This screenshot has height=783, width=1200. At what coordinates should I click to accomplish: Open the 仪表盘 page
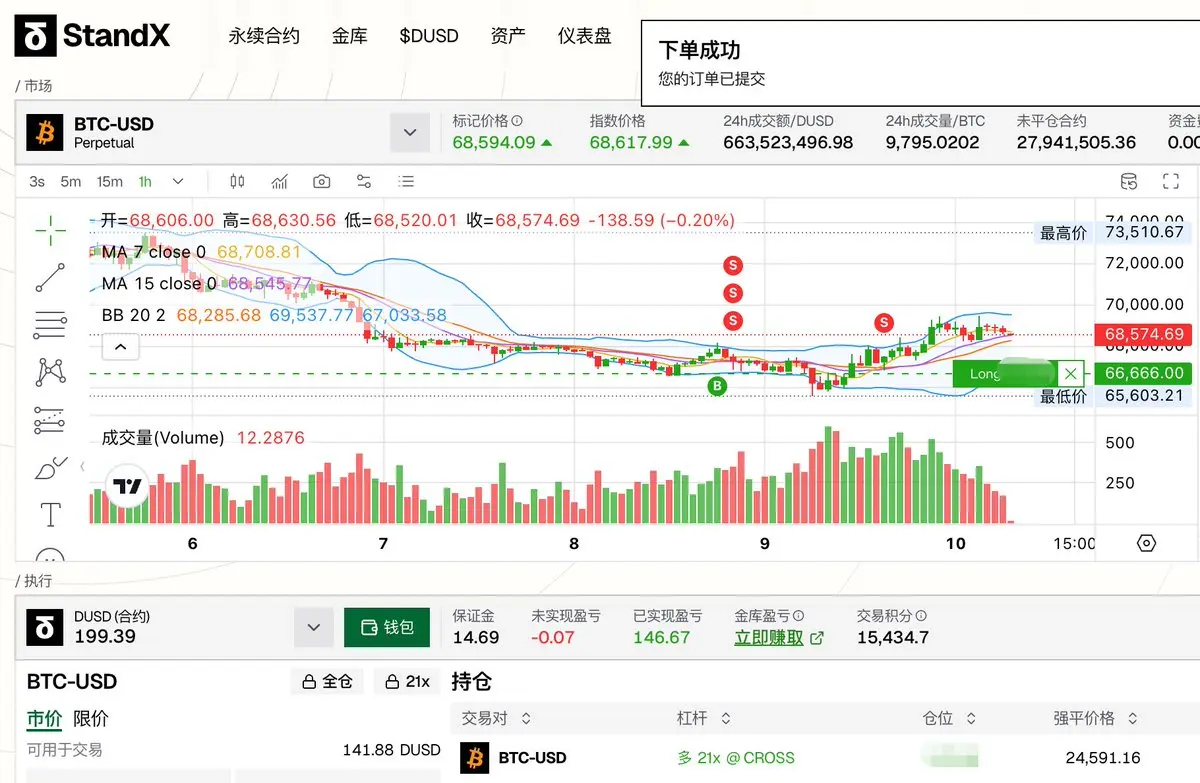pos(585,36)
